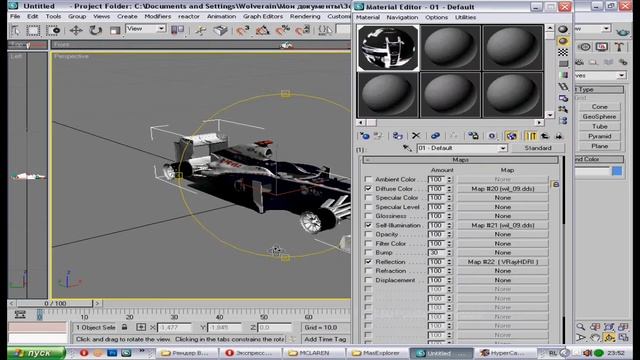Activate the Select and Move tool
640x360 pixels.
76,31
